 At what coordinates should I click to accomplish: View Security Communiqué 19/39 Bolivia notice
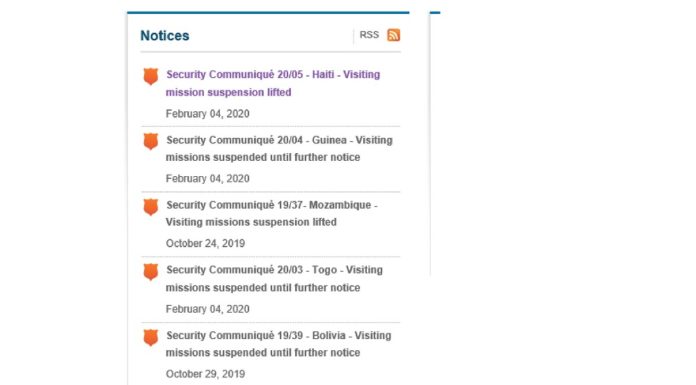click(x=279, y=344)
